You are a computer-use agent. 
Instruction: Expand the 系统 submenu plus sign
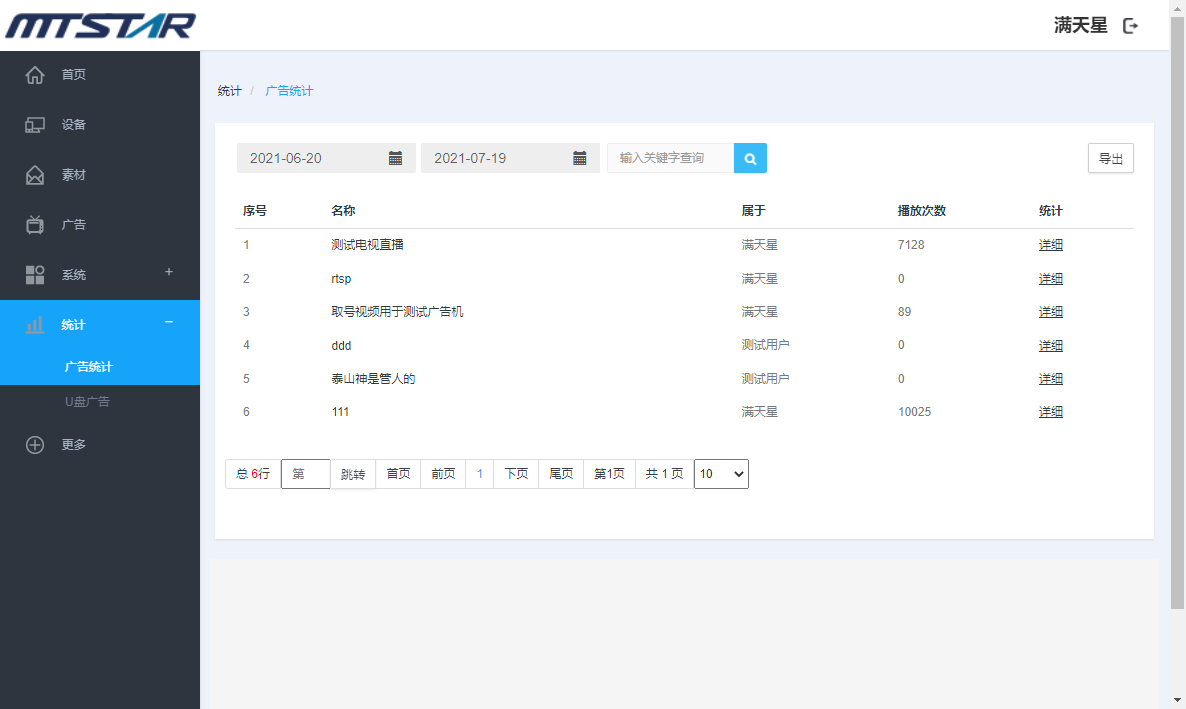pyautogui.click(x=169, y=272)
